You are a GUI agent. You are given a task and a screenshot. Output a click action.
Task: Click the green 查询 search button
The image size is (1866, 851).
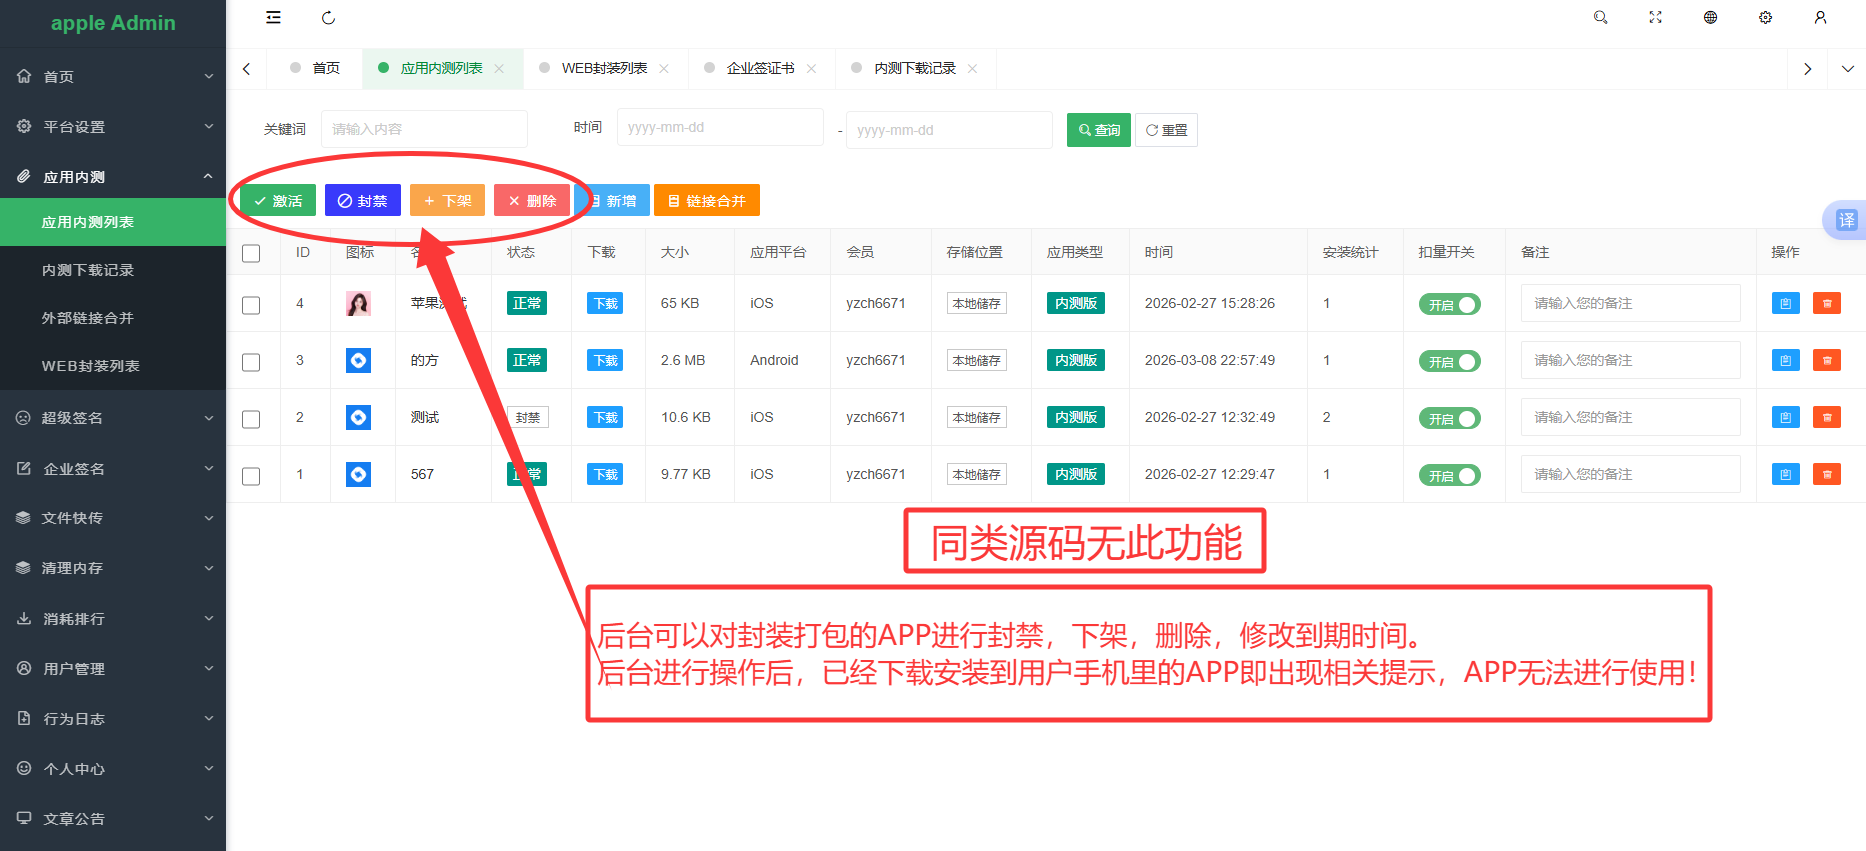(1099, 130)
